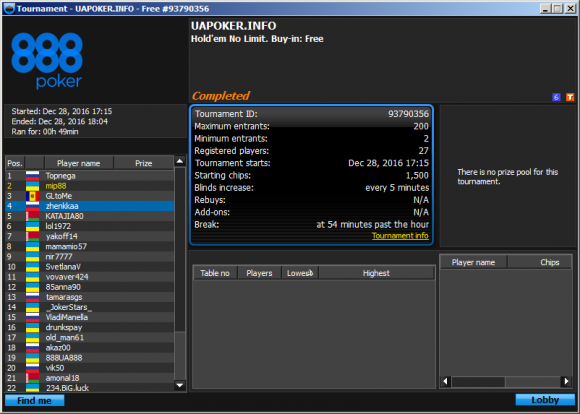Select player KATAJIA80
The image size is (580, 414).
tap(90, 216)
